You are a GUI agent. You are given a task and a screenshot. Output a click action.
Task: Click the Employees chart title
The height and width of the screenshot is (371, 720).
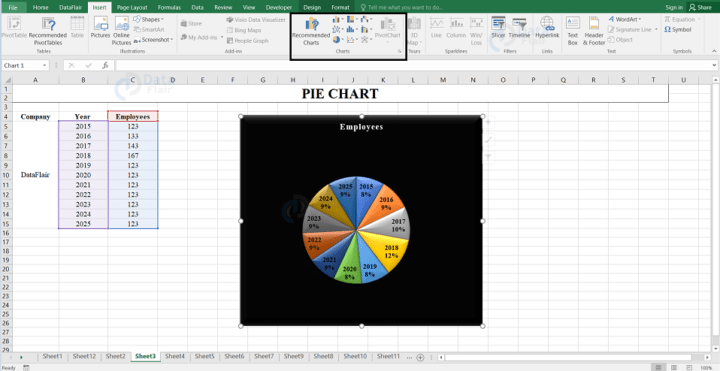point(361,127)
